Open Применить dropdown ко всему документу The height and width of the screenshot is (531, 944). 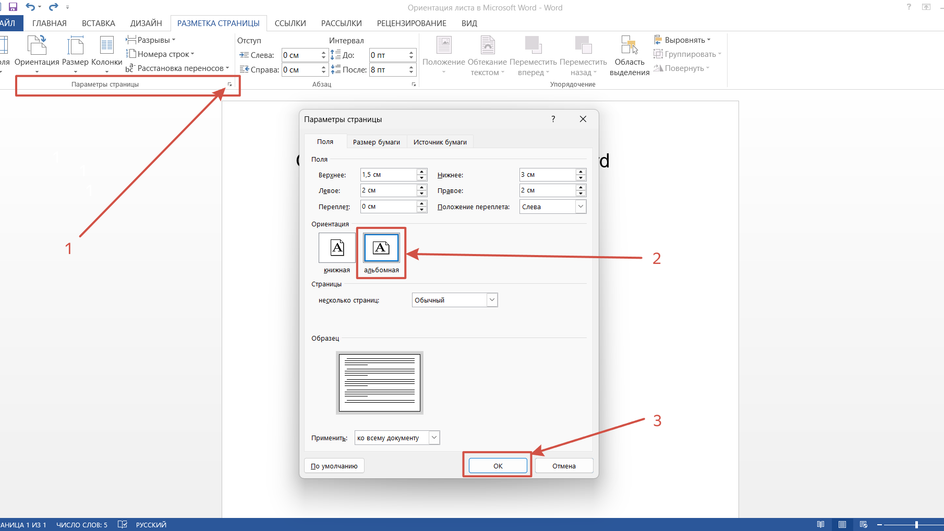397,438
